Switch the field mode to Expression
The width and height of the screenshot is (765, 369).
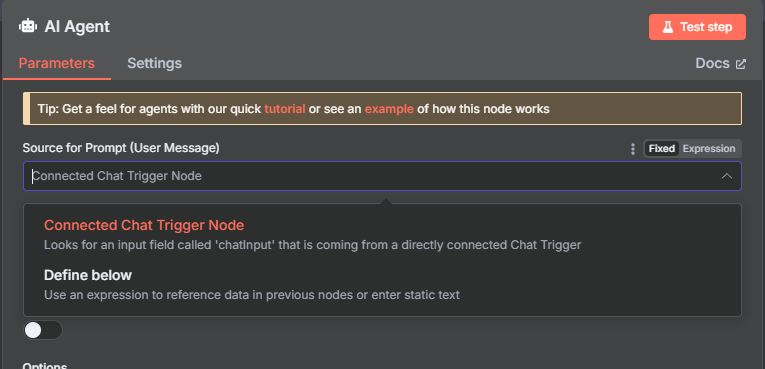pyautogui.click(x=708, y=149)
